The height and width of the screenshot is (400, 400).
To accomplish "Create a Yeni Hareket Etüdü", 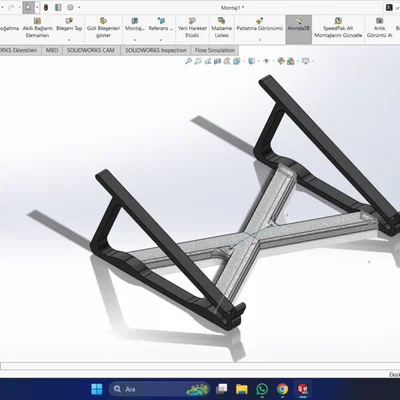I will click(x=192, y=28).
